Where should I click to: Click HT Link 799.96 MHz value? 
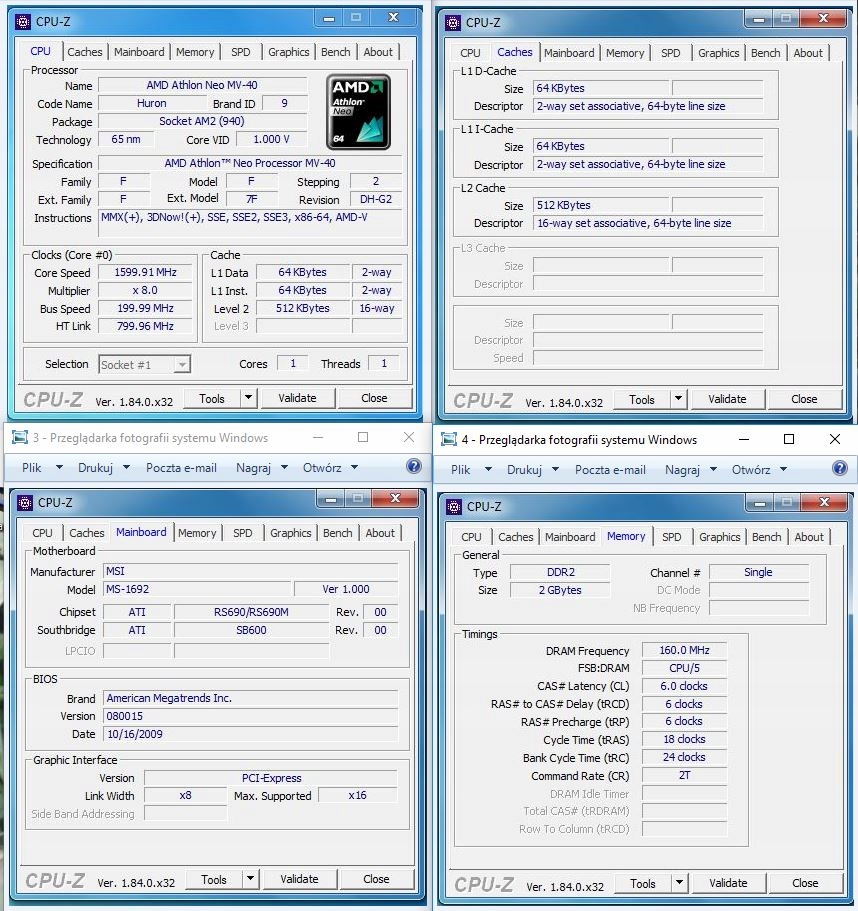(145, 326)
